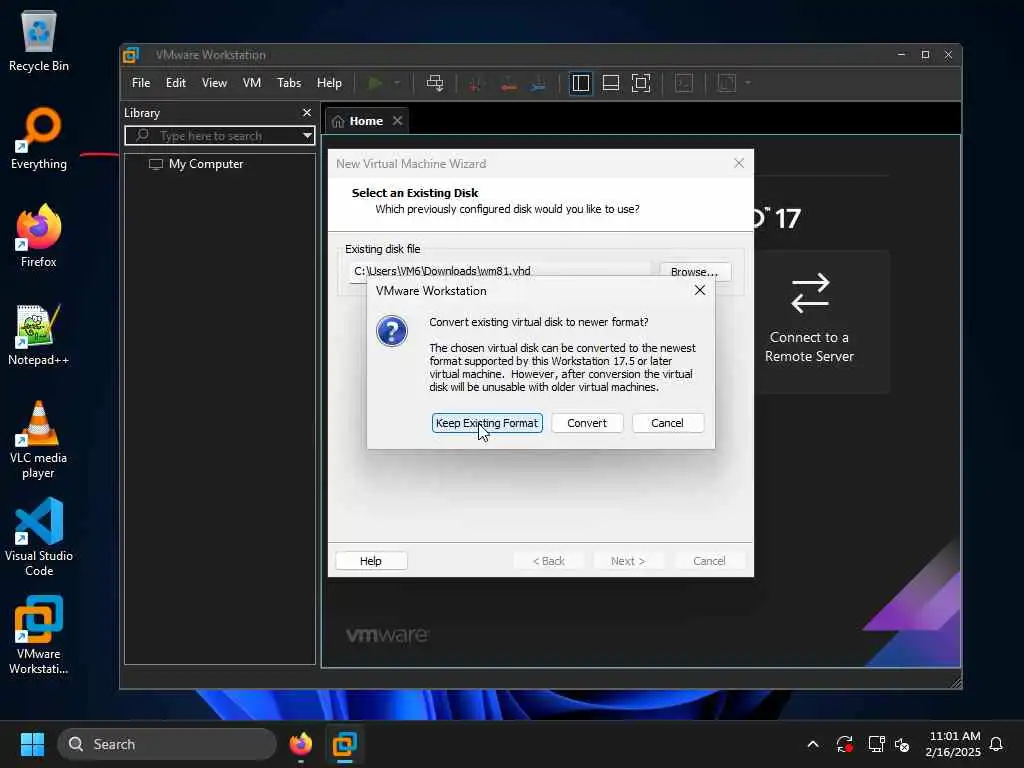Click the existing disk file path field
The width and height of the screenshot is (1024, 768).
[500, 271]
